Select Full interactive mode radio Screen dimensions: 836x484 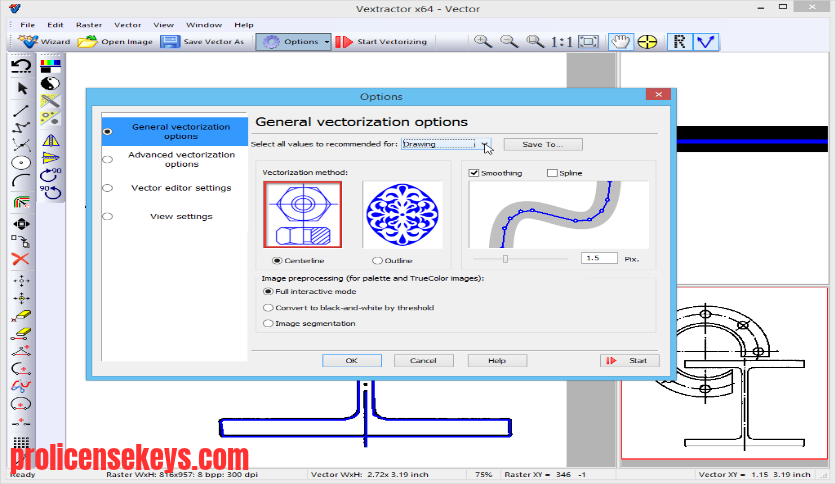268,292
